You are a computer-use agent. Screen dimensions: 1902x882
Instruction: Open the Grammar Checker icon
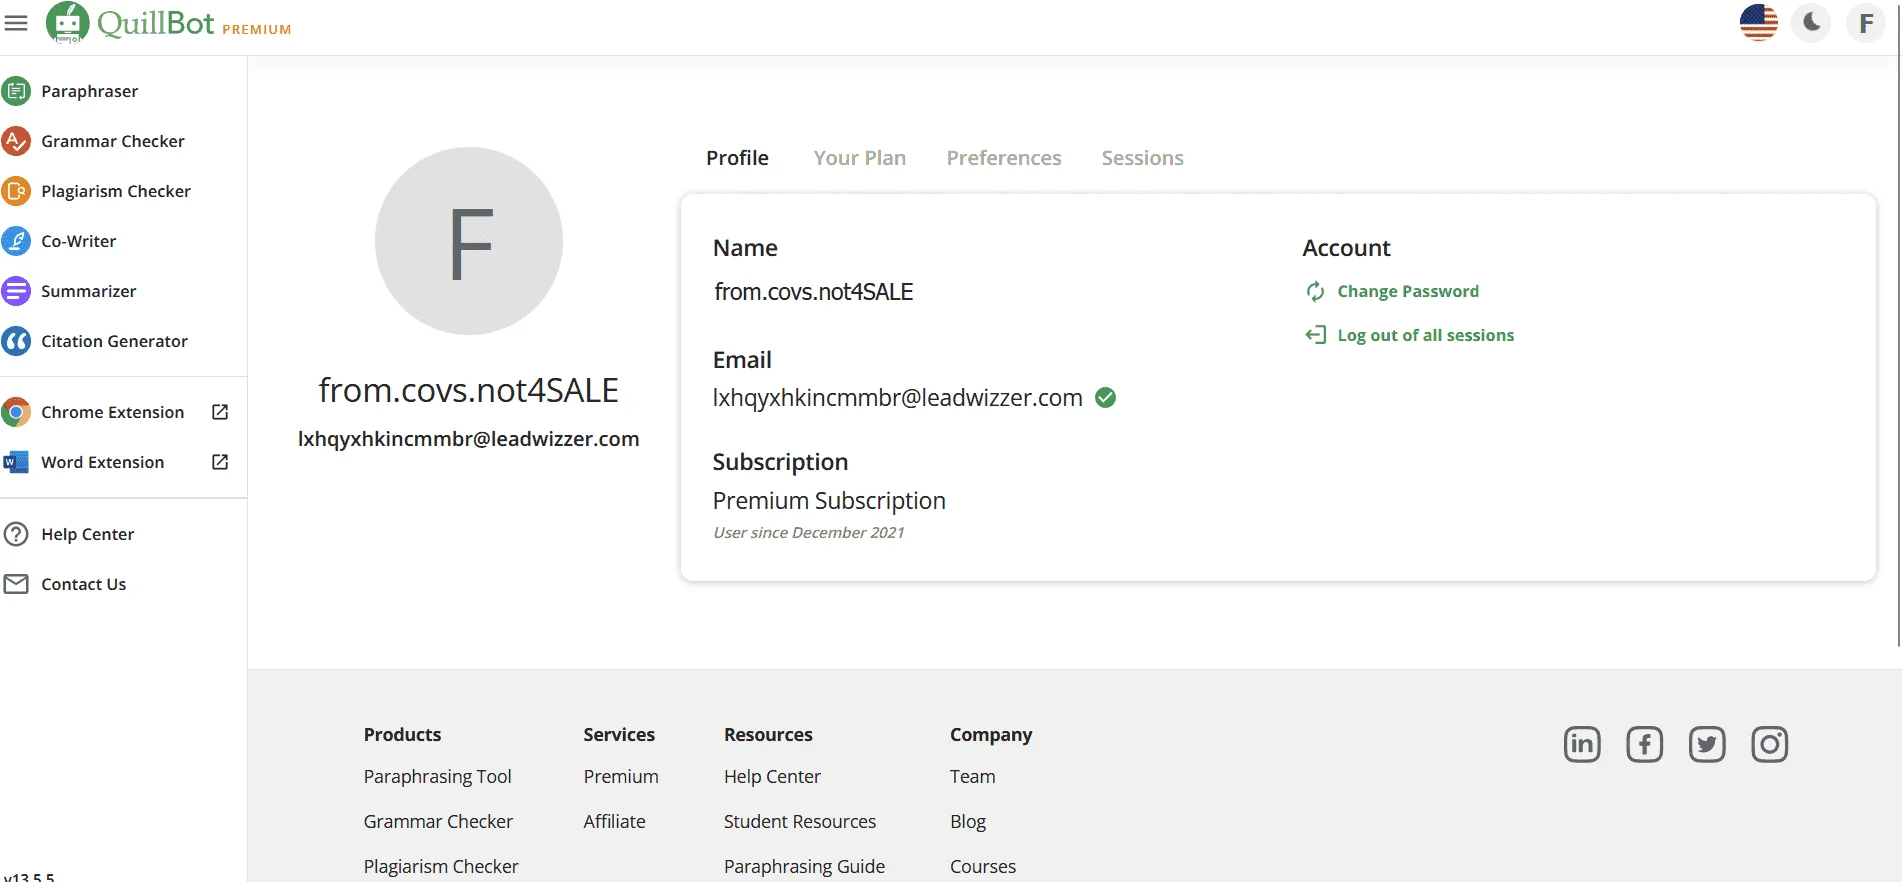15,141
